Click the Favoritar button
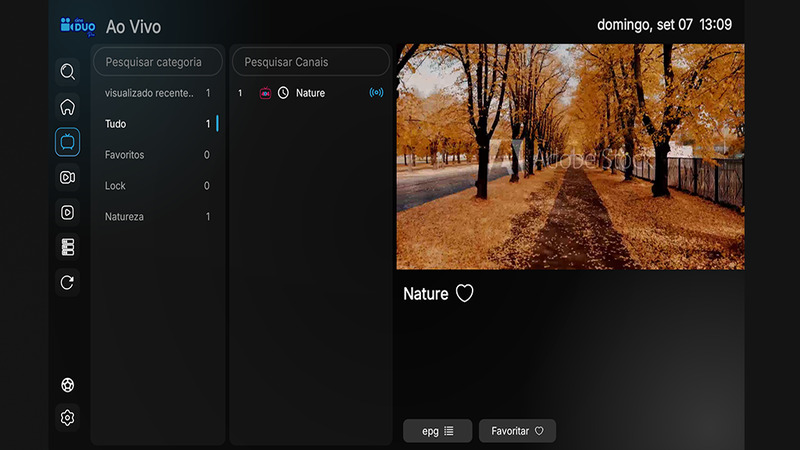This screenshot has width=800, height=450. pos(517,431)
